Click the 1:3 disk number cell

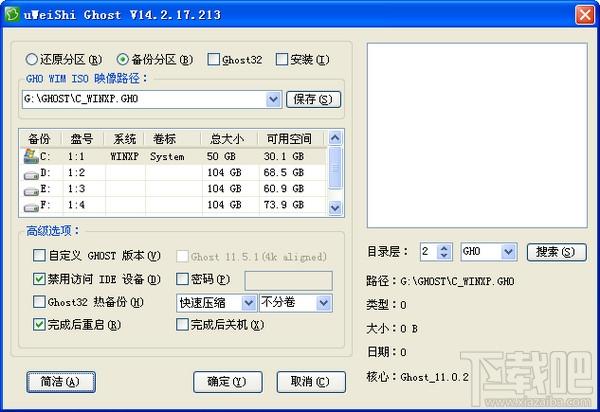(77, 189)
